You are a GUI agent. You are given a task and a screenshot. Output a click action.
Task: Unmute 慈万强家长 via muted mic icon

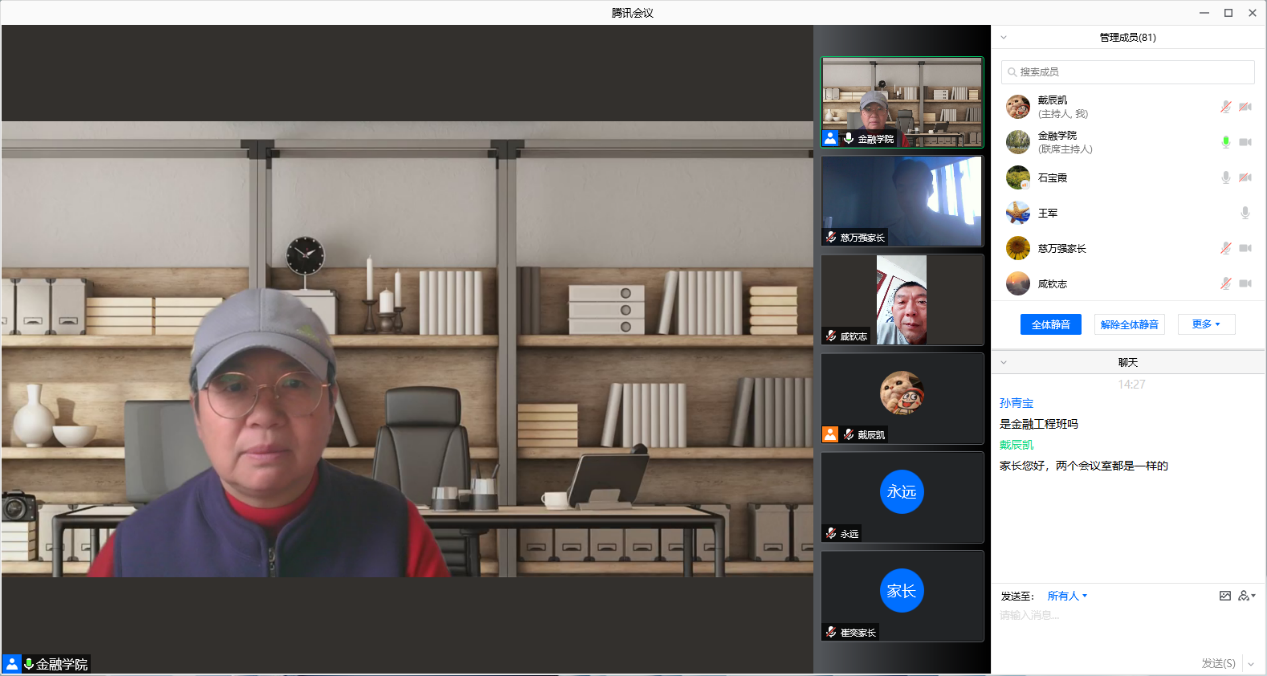[1225, 248]
